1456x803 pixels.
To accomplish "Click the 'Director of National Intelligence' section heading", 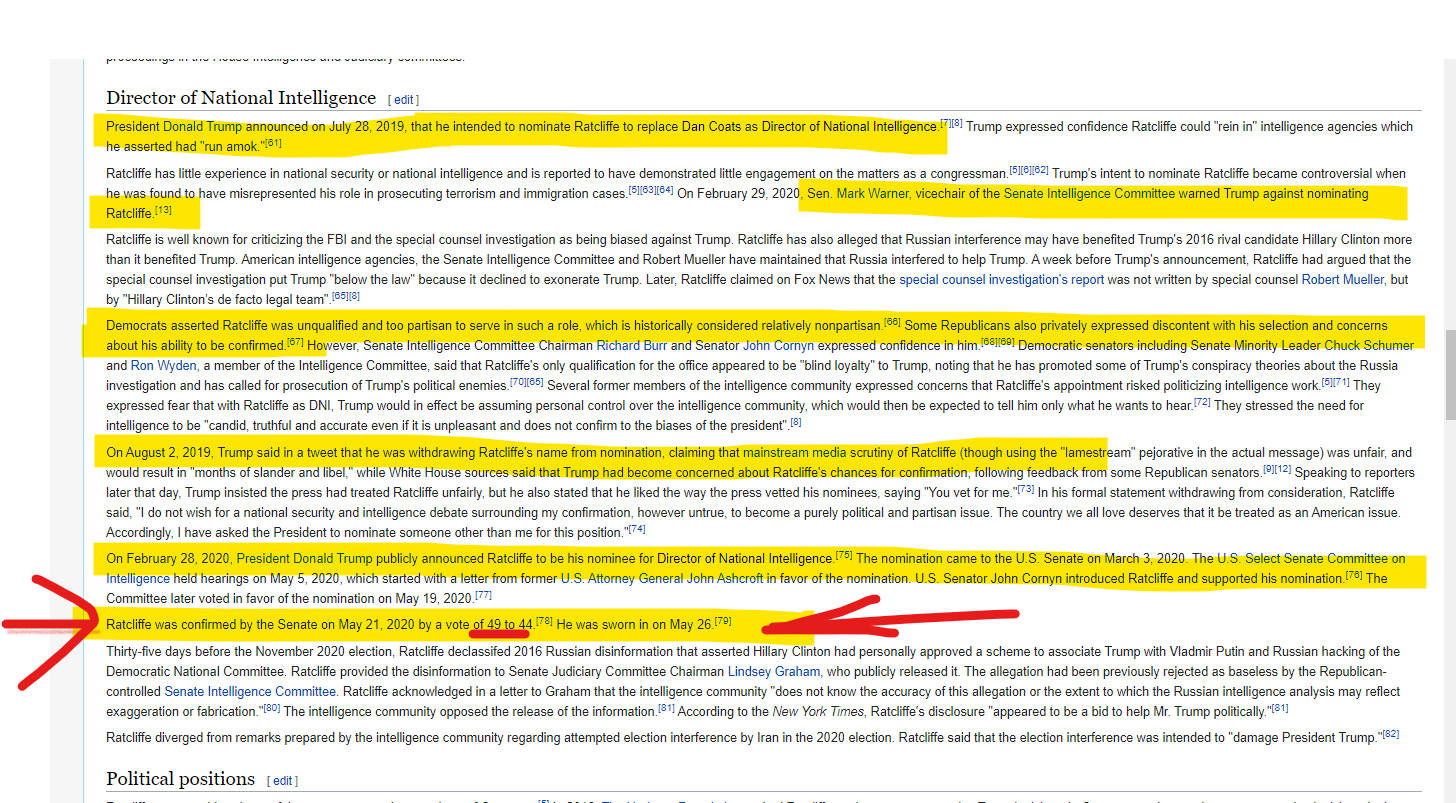I will 241,98.
